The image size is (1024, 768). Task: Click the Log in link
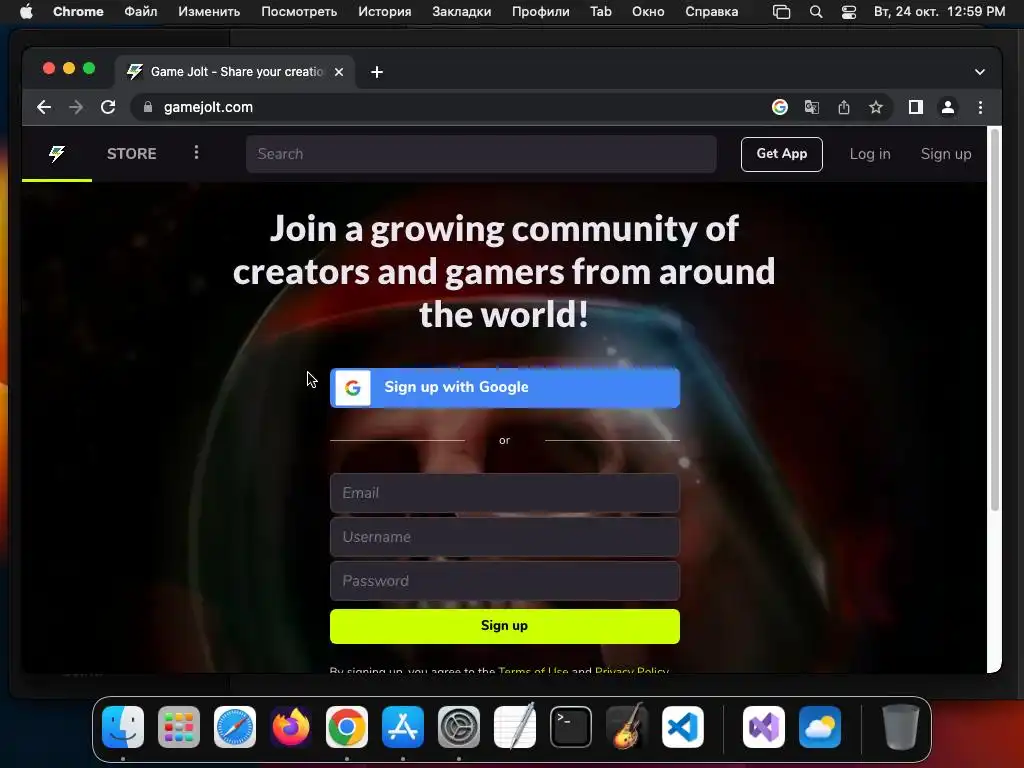[870, 154]
